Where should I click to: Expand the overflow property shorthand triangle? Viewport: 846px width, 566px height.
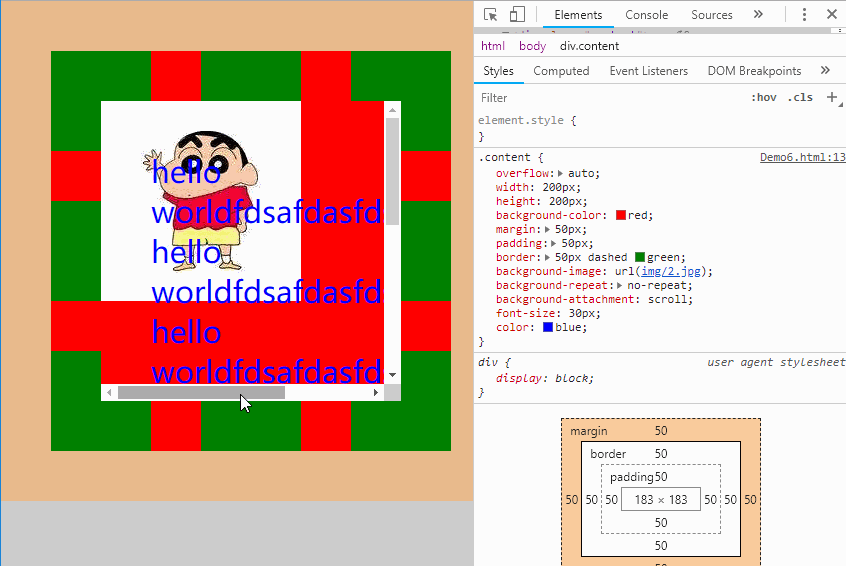pyautogui.click(x=560, y=173)
